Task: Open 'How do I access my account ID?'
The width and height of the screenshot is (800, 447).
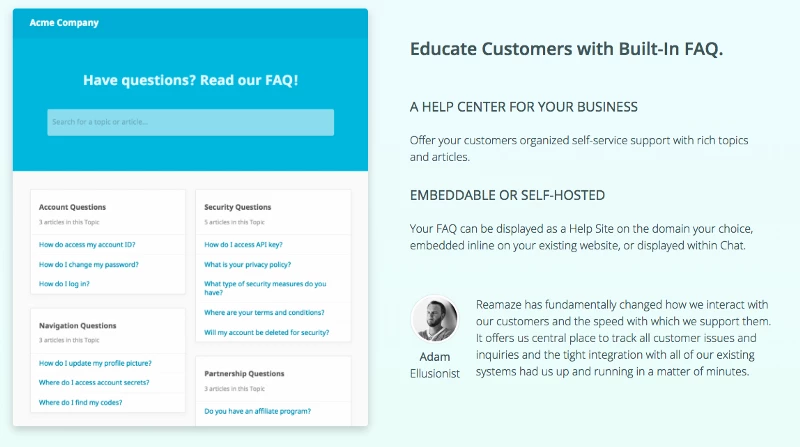Action: (87, 245)
